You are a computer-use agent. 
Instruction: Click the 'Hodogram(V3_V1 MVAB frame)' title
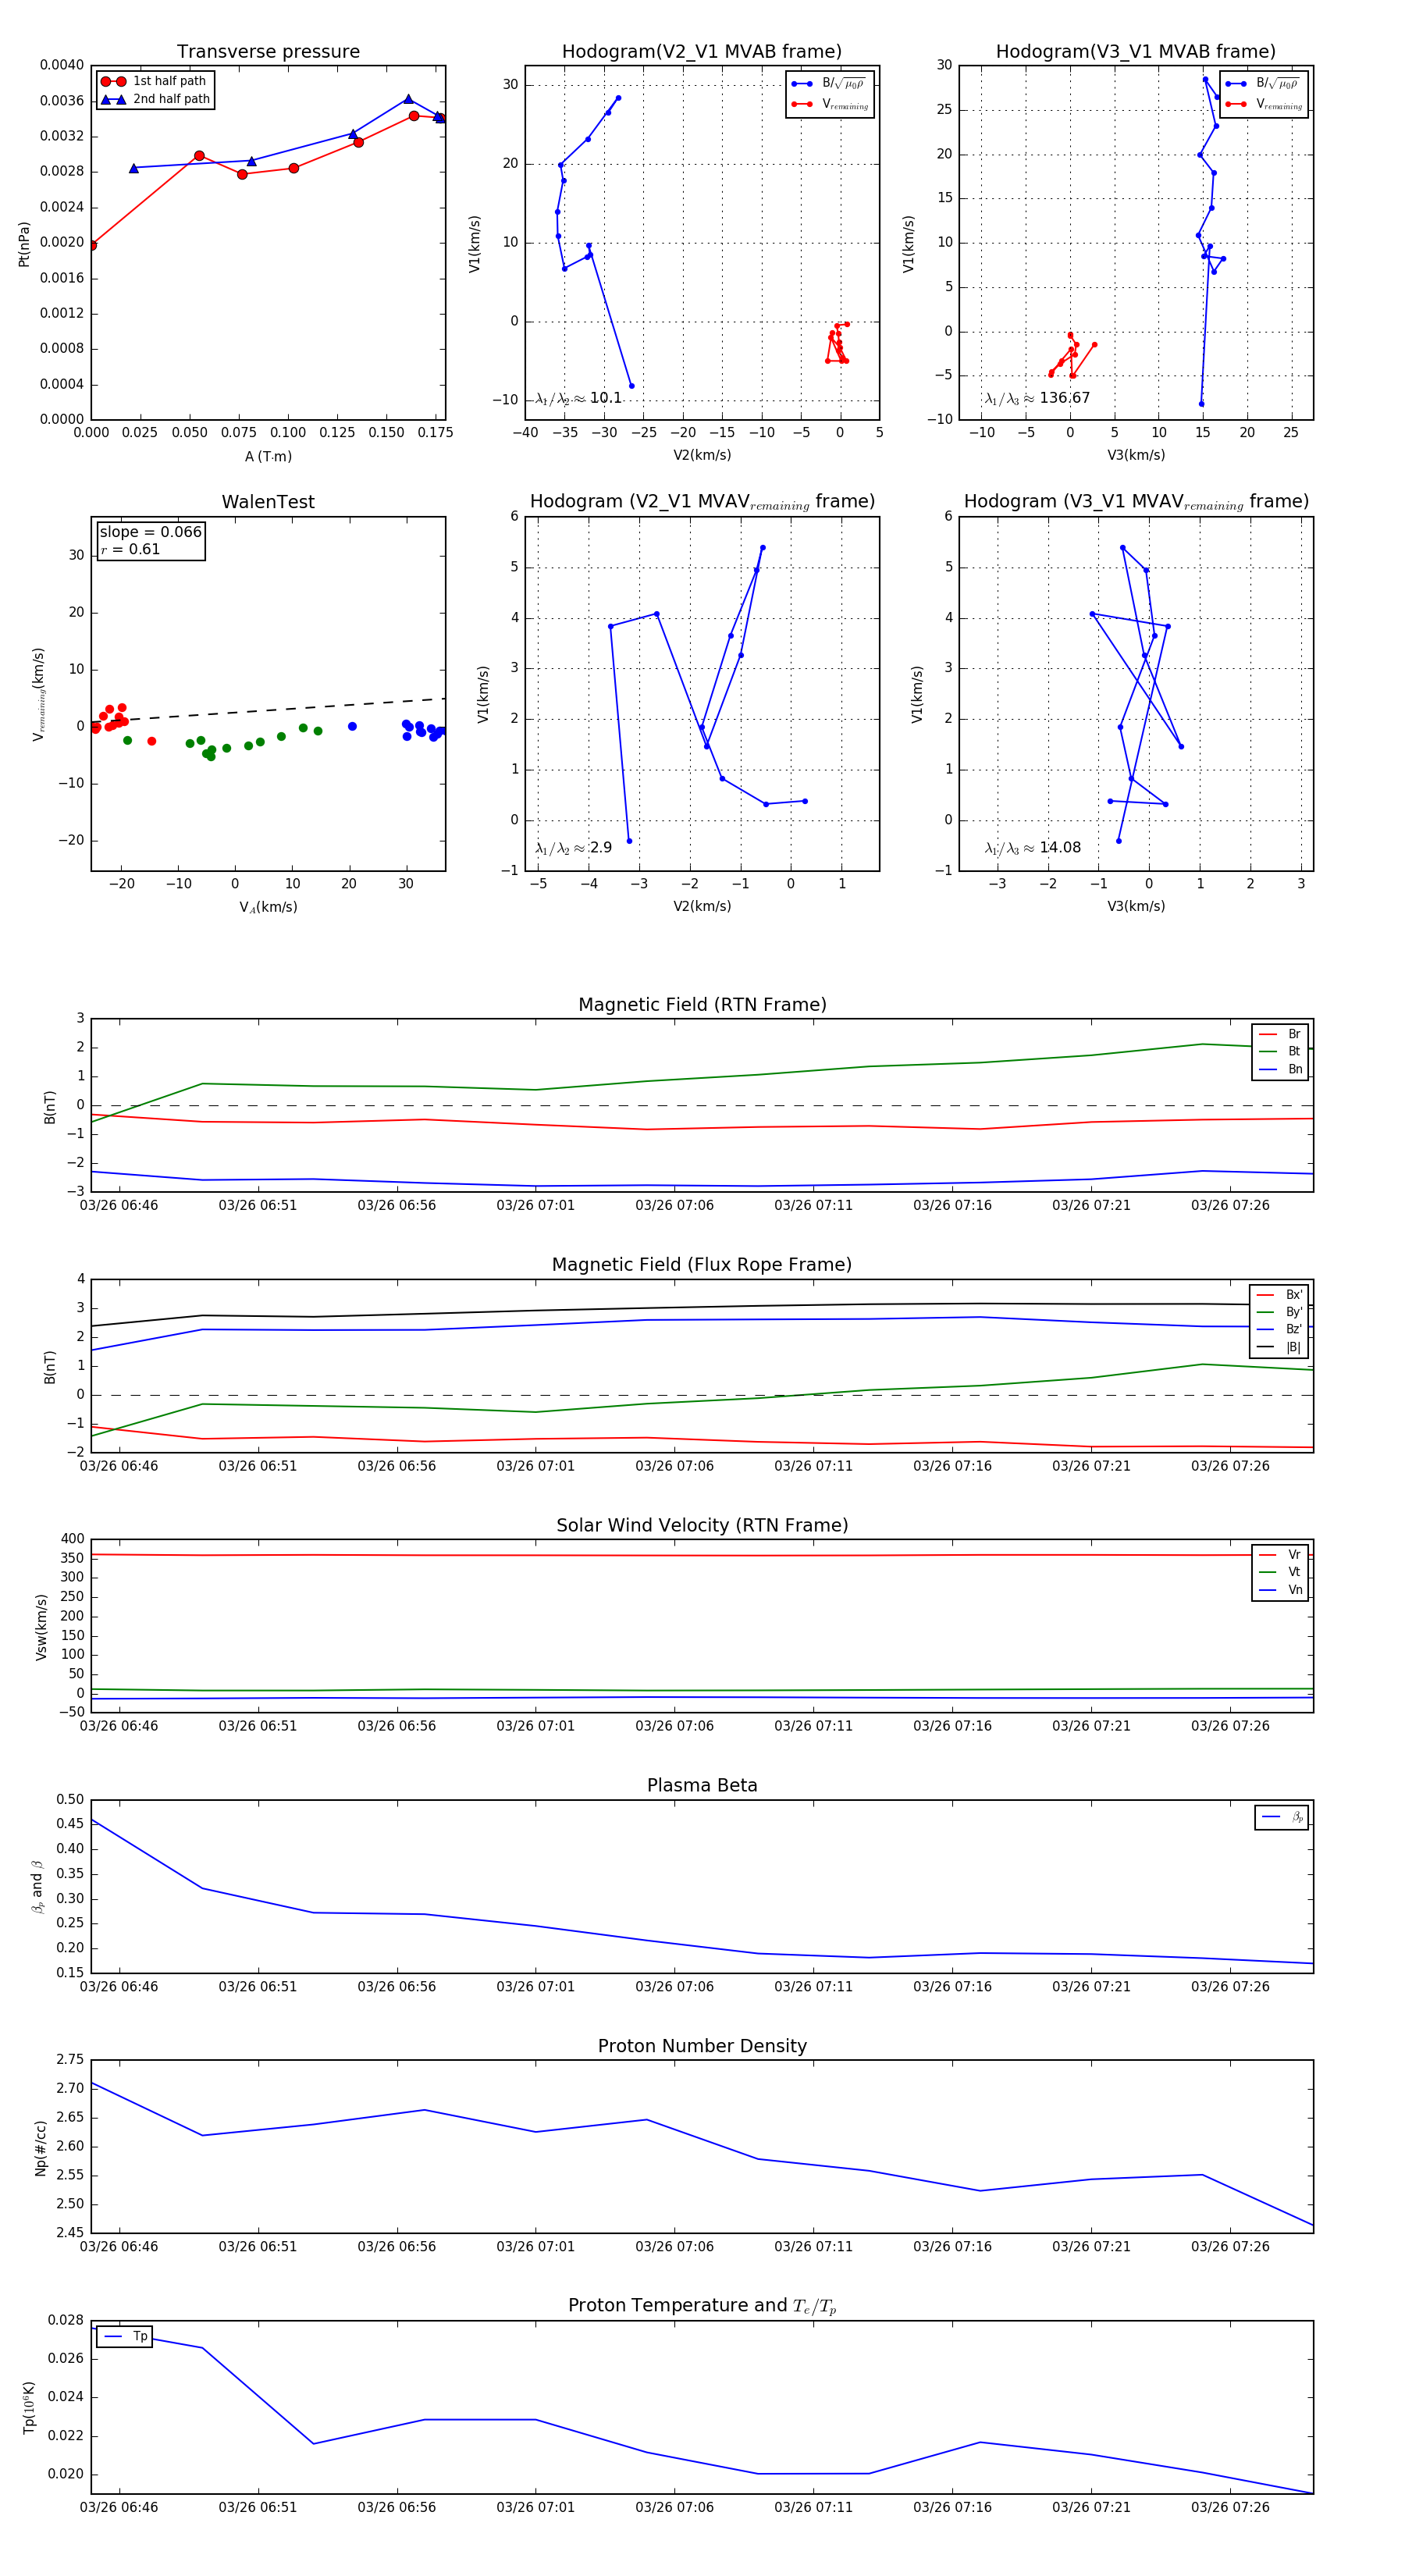coord(1136,52)
